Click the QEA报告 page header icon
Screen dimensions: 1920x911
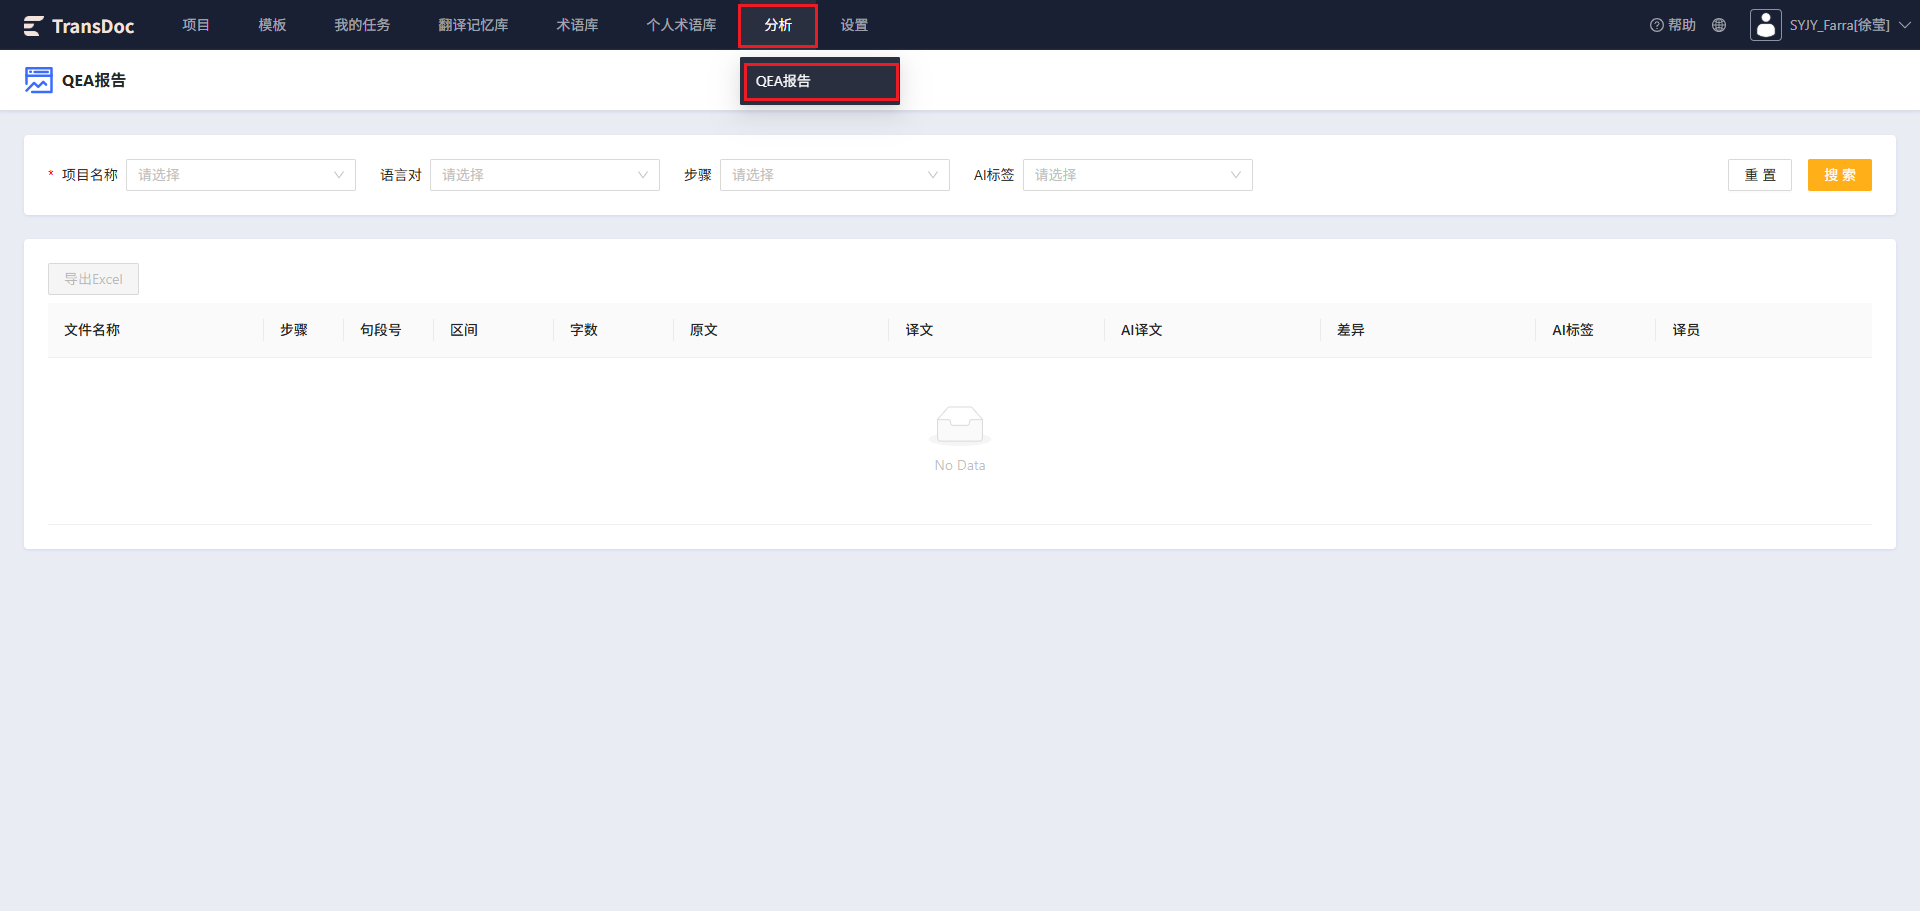(39, 80)
